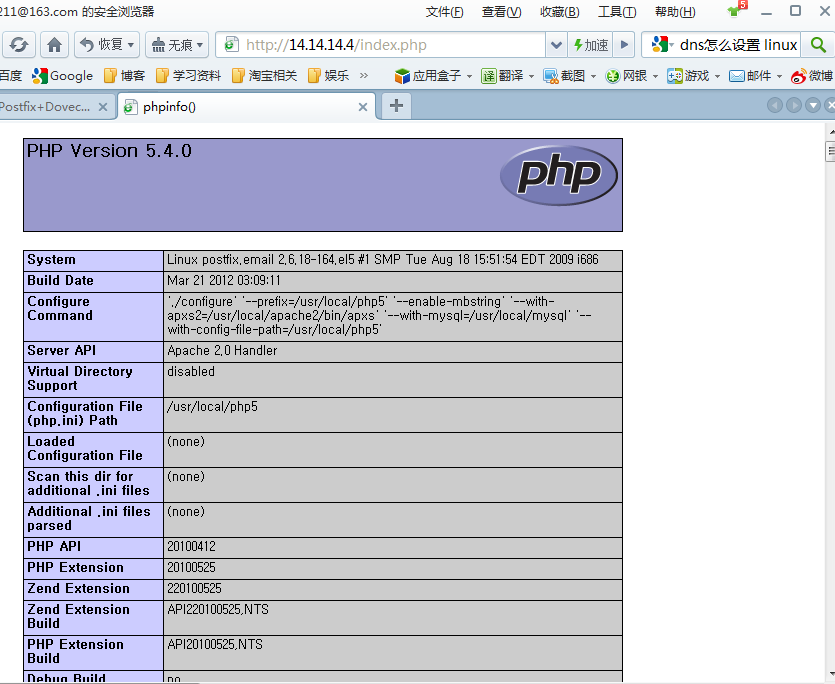
Task: Open the 博客 bookmark folder
Action: 124,76
